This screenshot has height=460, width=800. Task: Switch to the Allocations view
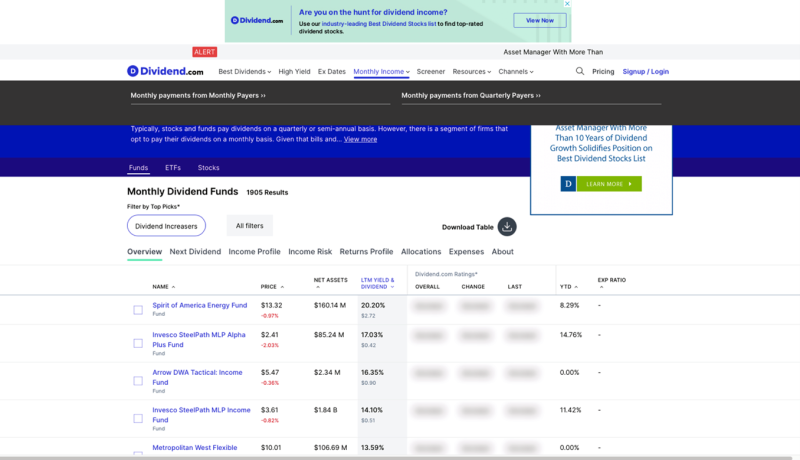point(421,251)
